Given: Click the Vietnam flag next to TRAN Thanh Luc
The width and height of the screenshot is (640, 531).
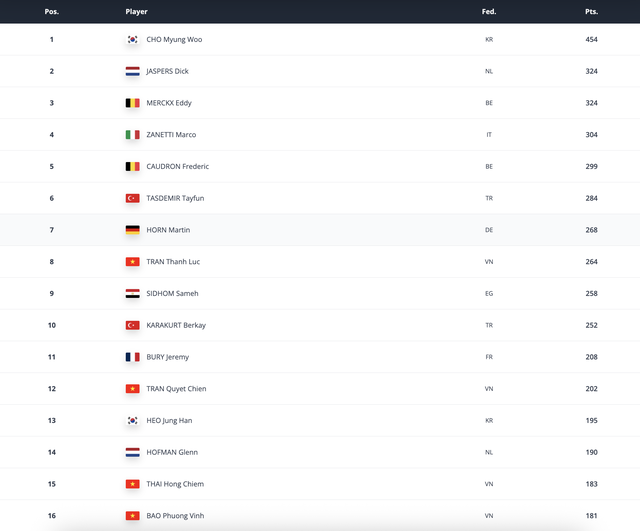Looking at the screenshot, I should pyautogui.click(x=132, y=262).
